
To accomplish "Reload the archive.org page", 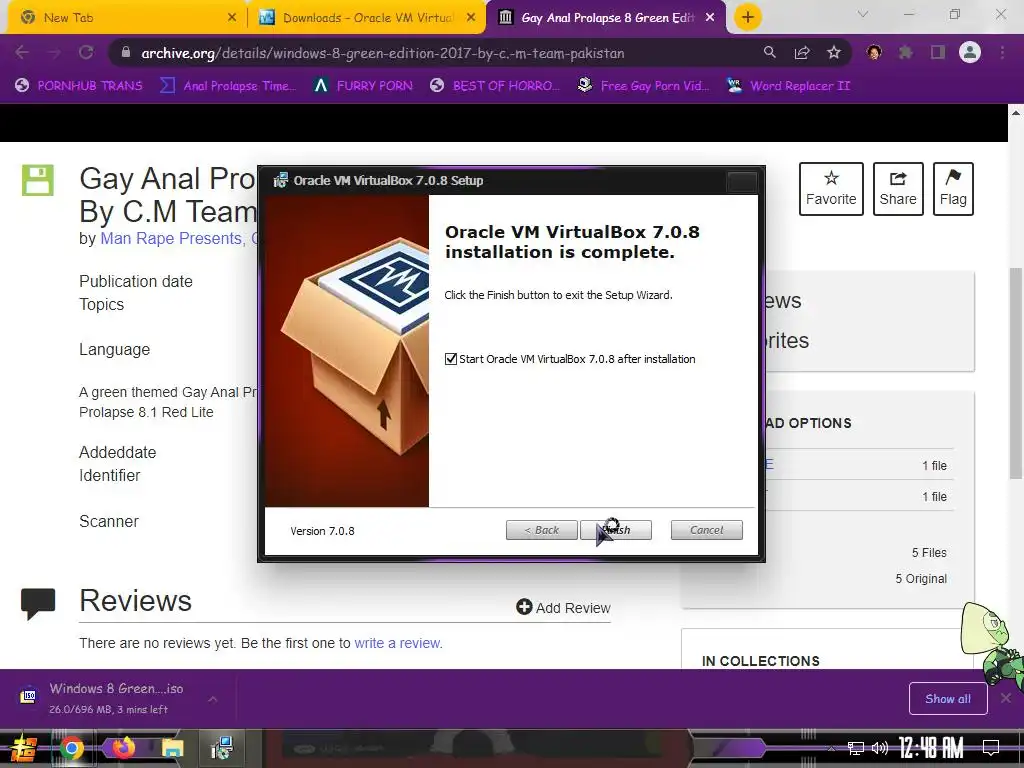I will tap(86, 53).
